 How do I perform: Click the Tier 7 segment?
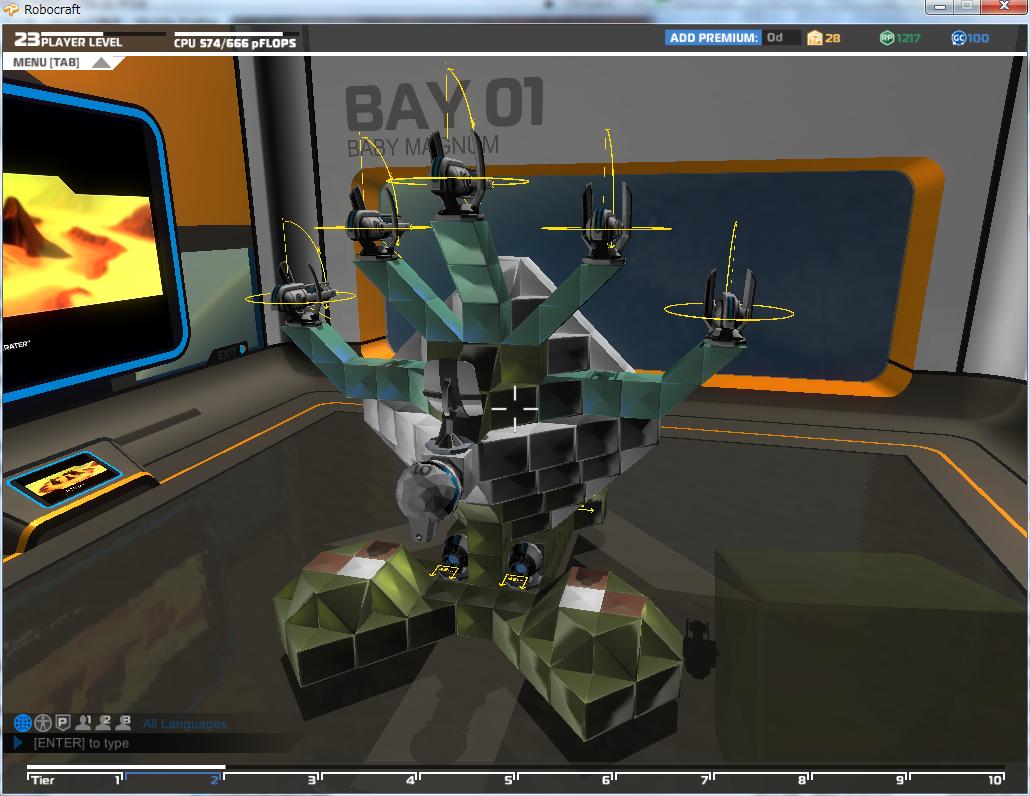coord(663,779)
